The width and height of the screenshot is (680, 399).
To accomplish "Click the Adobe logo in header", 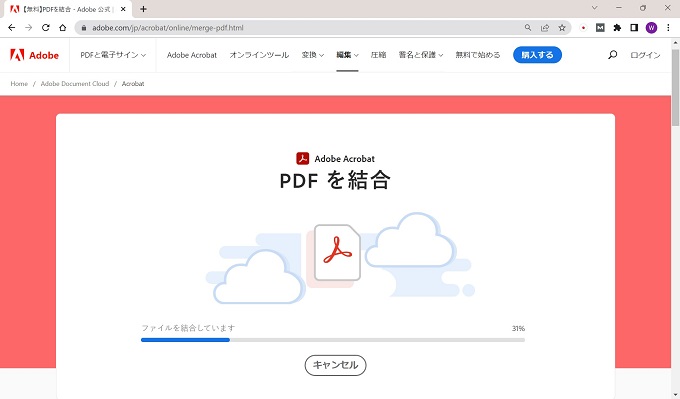I will point(34,55).
